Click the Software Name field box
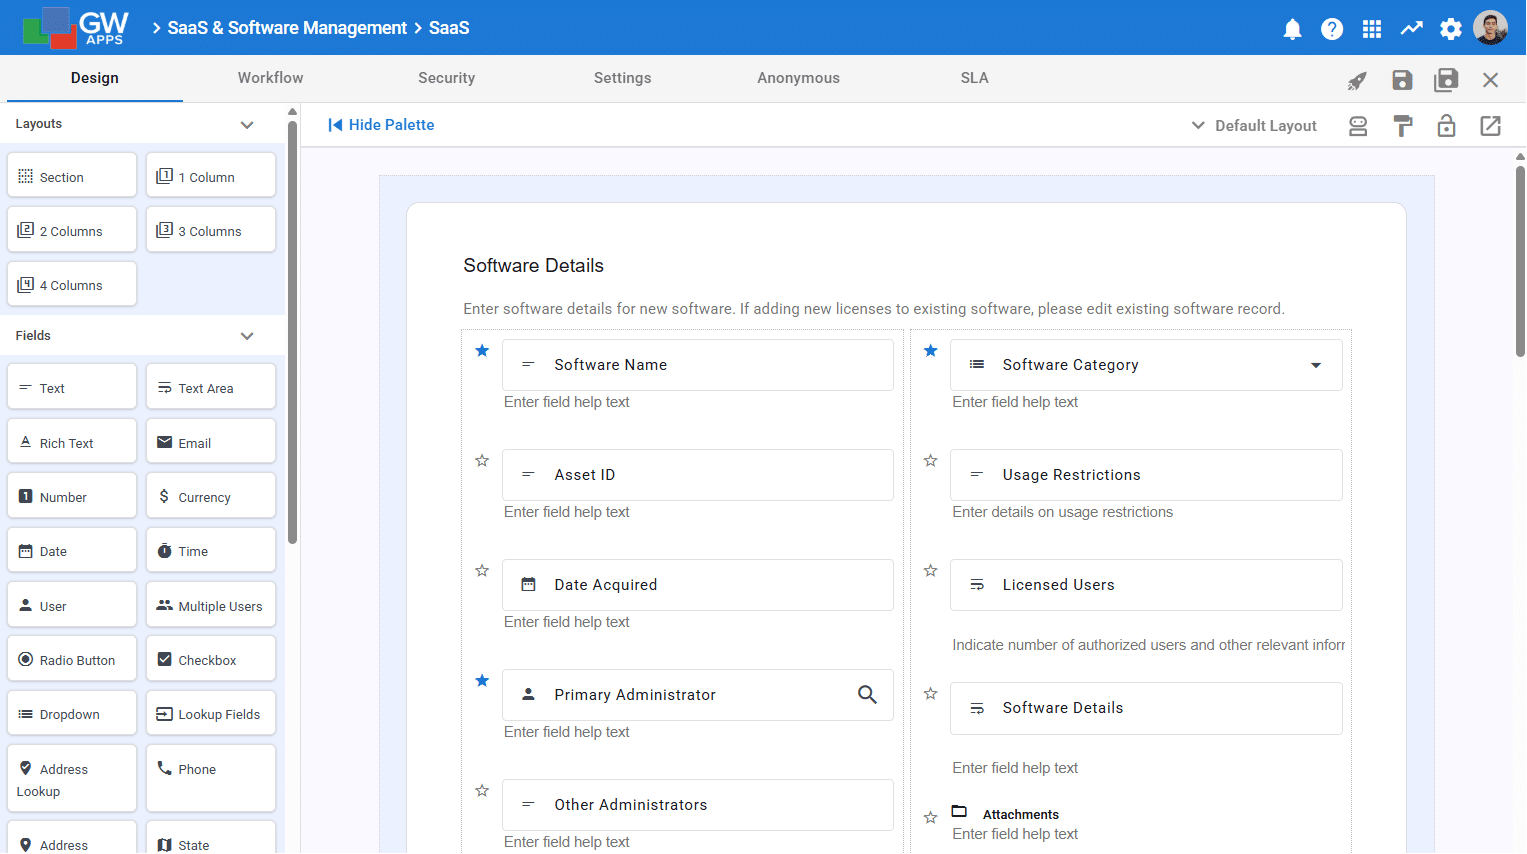This screenshot has width=1527, height=854. click(698, 365)
